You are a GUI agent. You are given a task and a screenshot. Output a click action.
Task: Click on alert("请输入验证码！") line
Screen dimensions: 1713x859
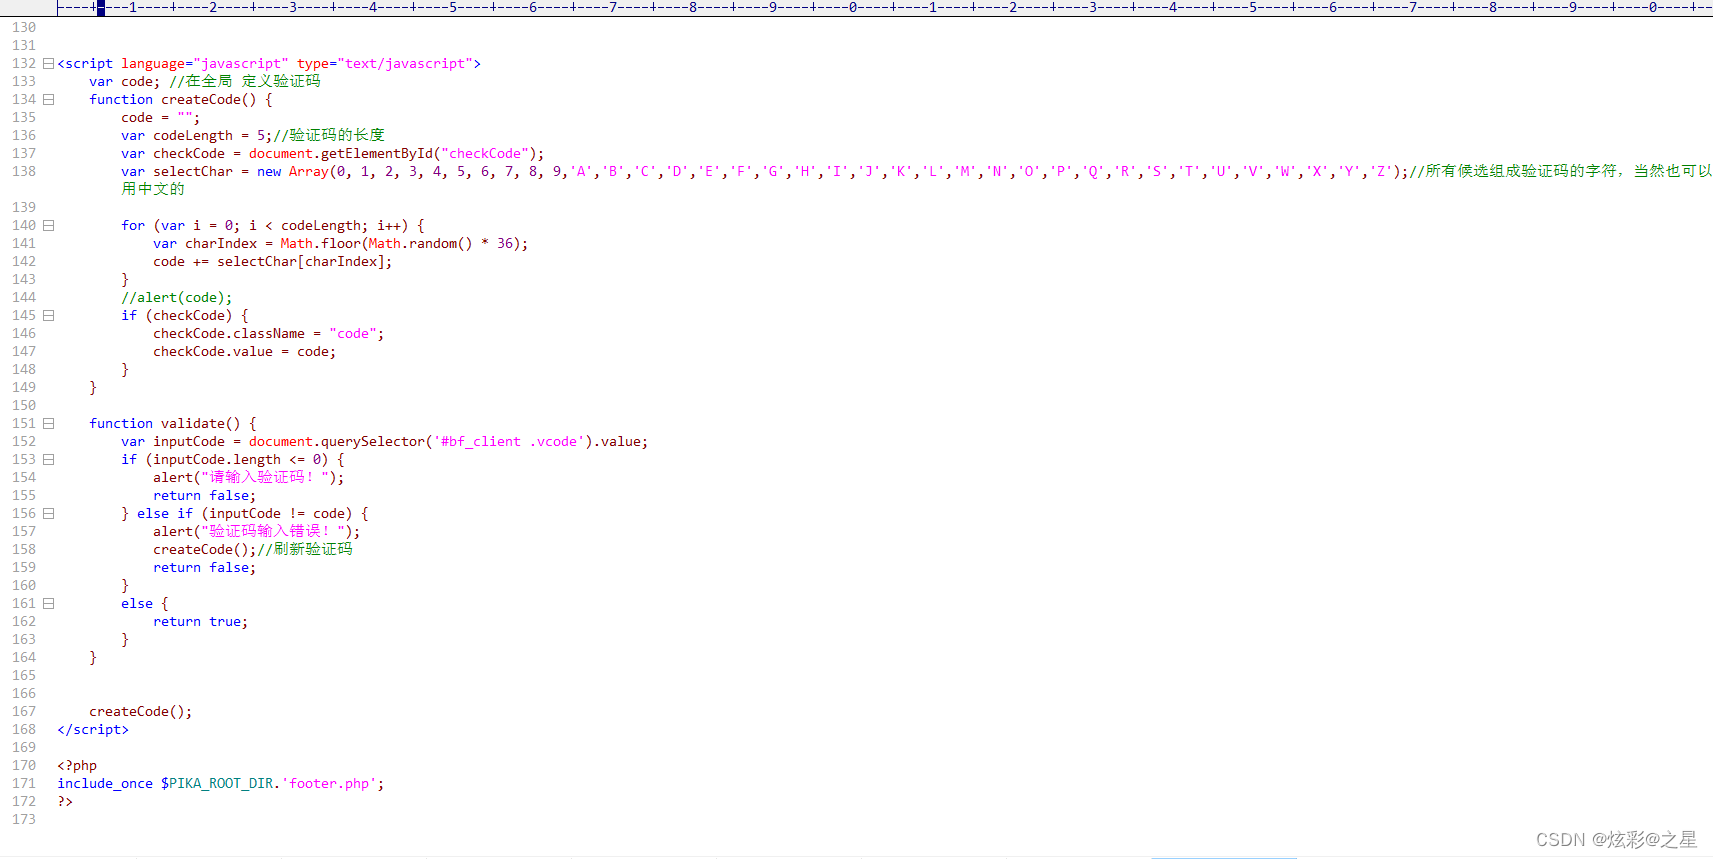pyautogui.click(x=248, y=478)
